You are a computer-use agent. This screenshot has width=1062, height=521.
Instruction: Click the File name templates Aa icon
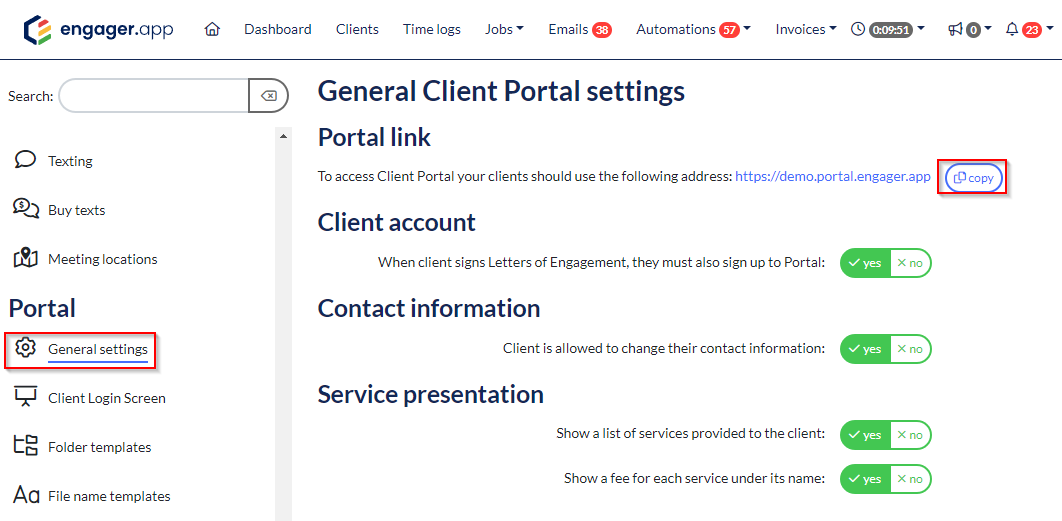coord(26,496)
